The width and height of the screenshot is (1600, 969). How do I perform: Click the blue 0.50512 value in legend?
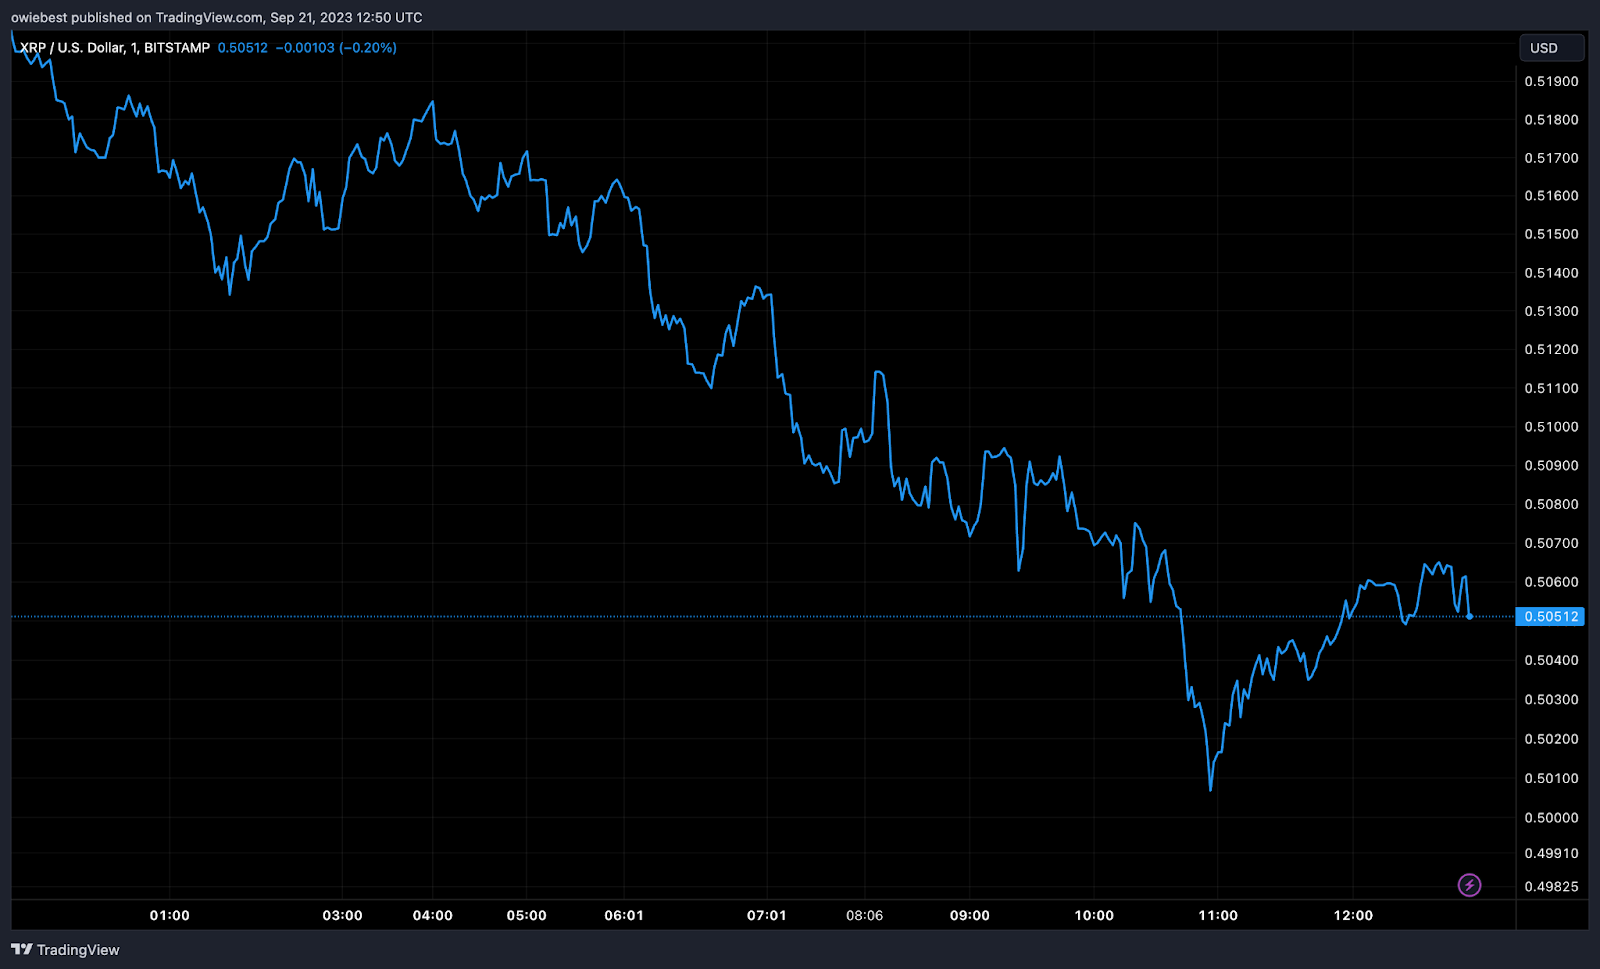coord(243,48)
